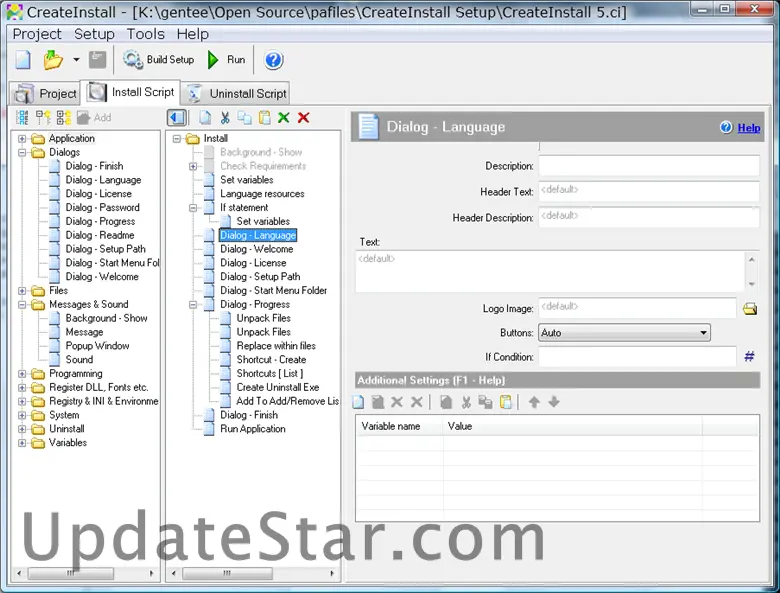
Task: Click the new item icon in script toolbar
Action: (x=205, y=118)
